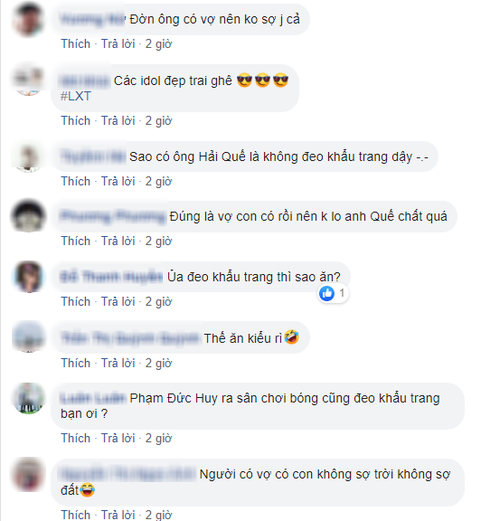This screenshot has height=521, width=490.
Task: Open avatar next to "Các idol đẹp trai ghê" comment
Action: 28,80
